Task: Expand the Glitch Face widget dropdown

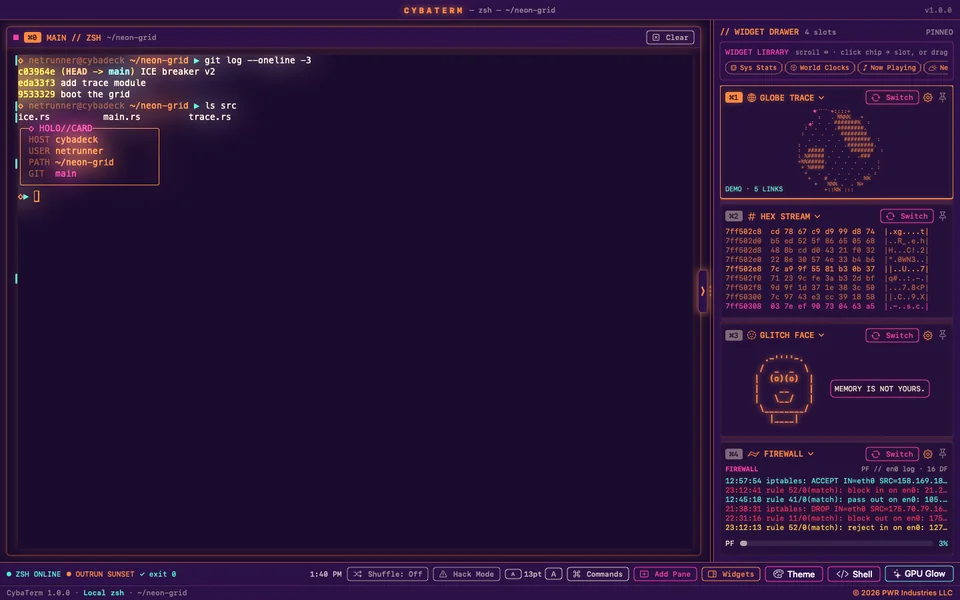Action: [821, 335]
